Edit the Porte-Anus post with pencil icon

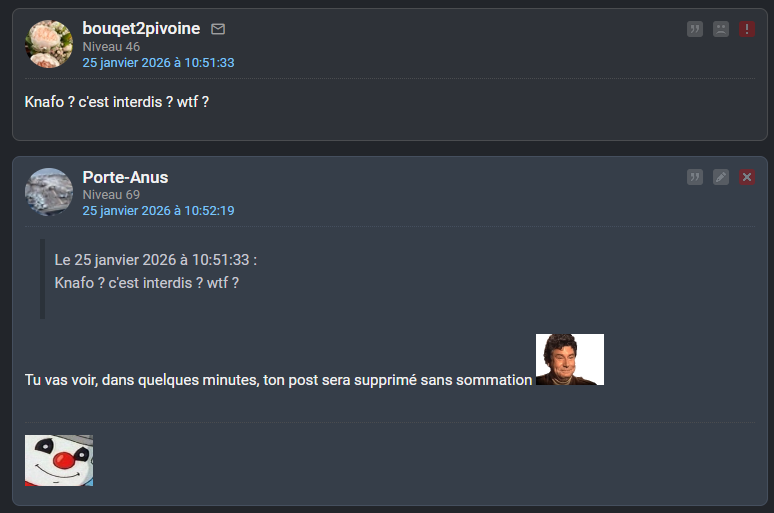(x=721, y=177)
